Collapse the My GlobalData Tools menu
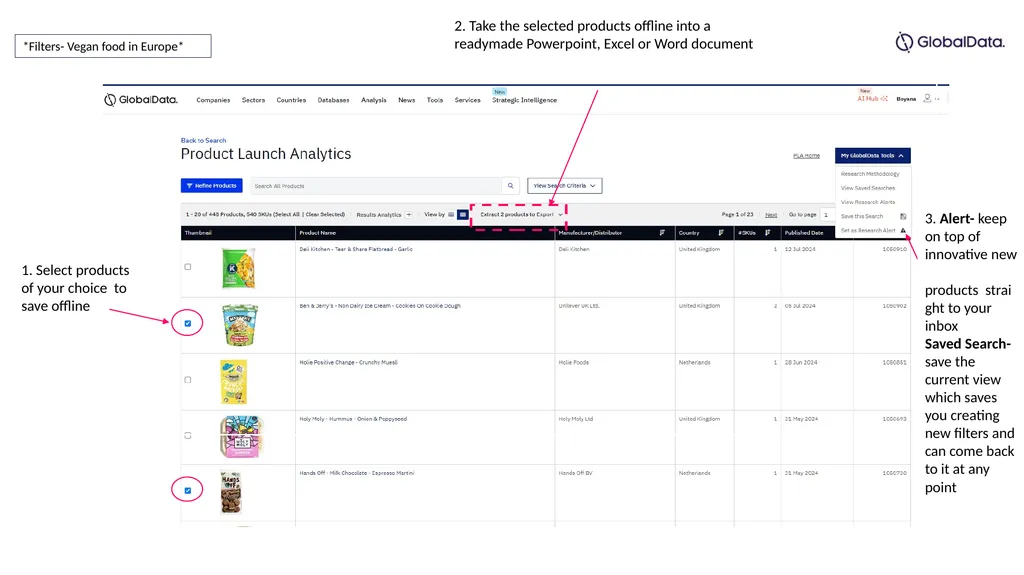 tap(872, 156)
